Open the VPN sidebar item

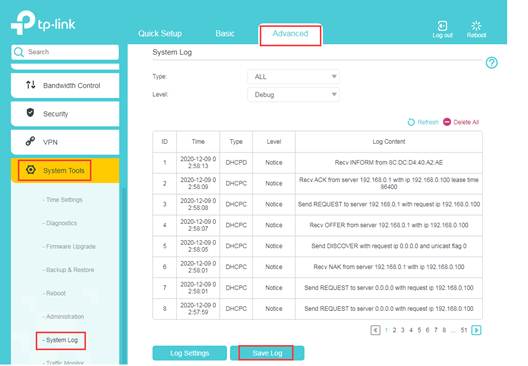pyautogui.click(x=65, y=142)
